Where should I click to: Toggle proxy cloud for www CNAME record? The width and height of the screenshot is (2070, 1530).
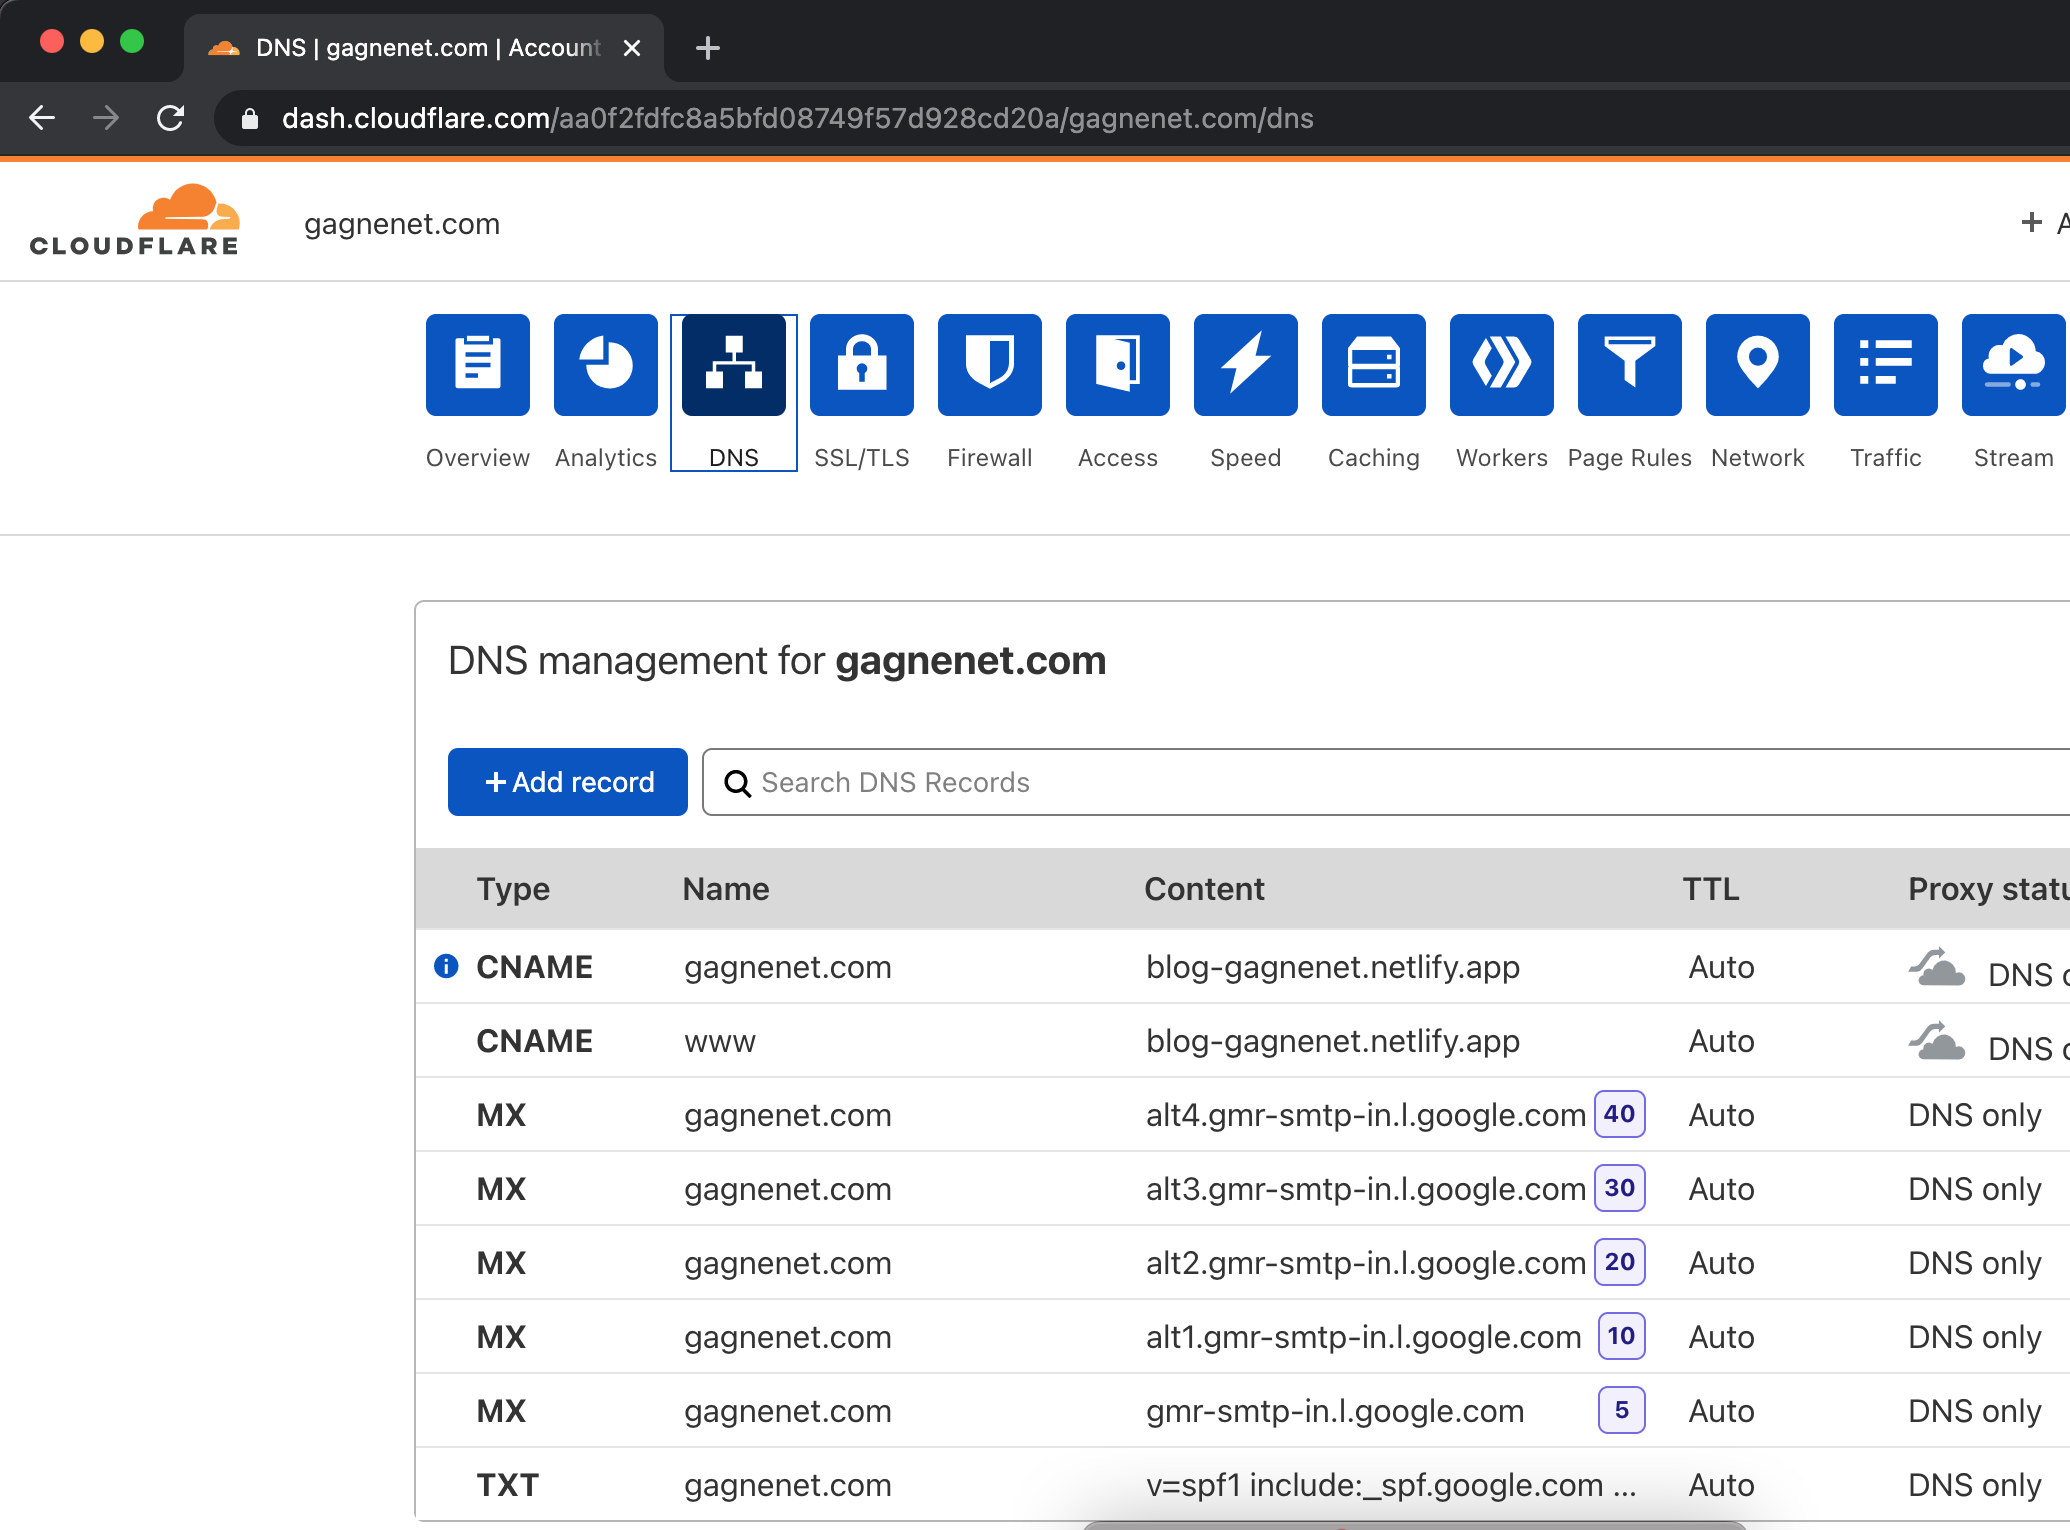(1937, 1041)
